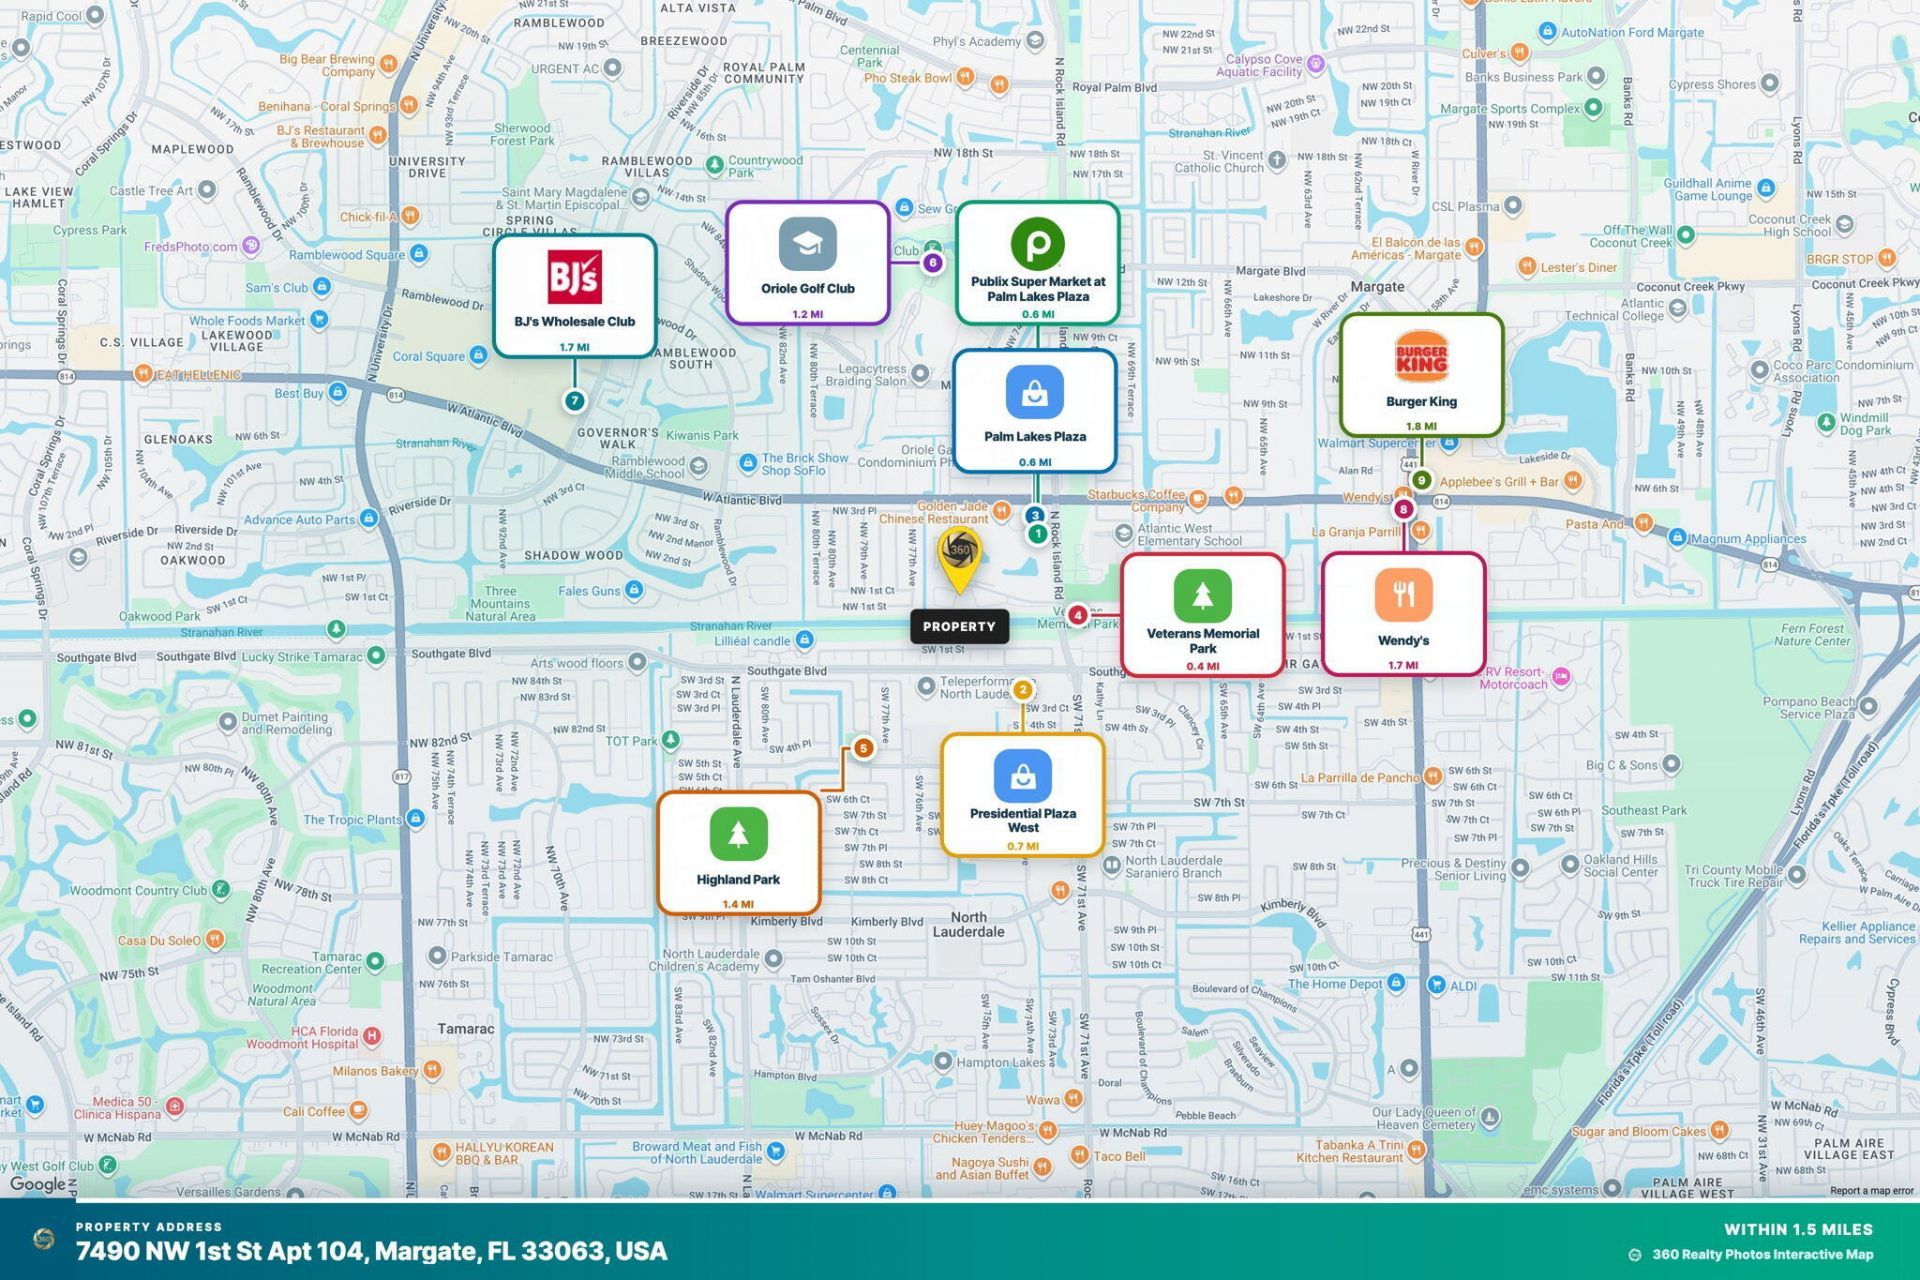Click the yellow 360 property pin
1920x1280 pixels.
[x=959, y=560]
